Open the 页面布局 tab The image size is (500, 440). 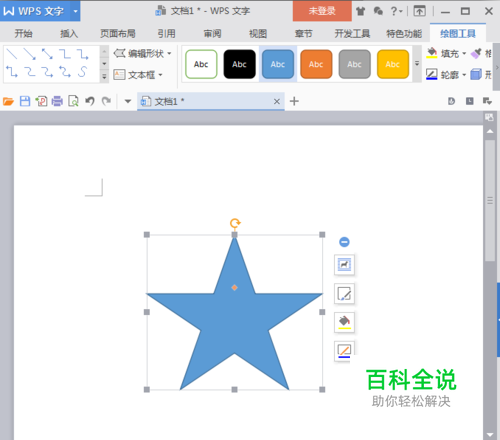pos(118,34)
